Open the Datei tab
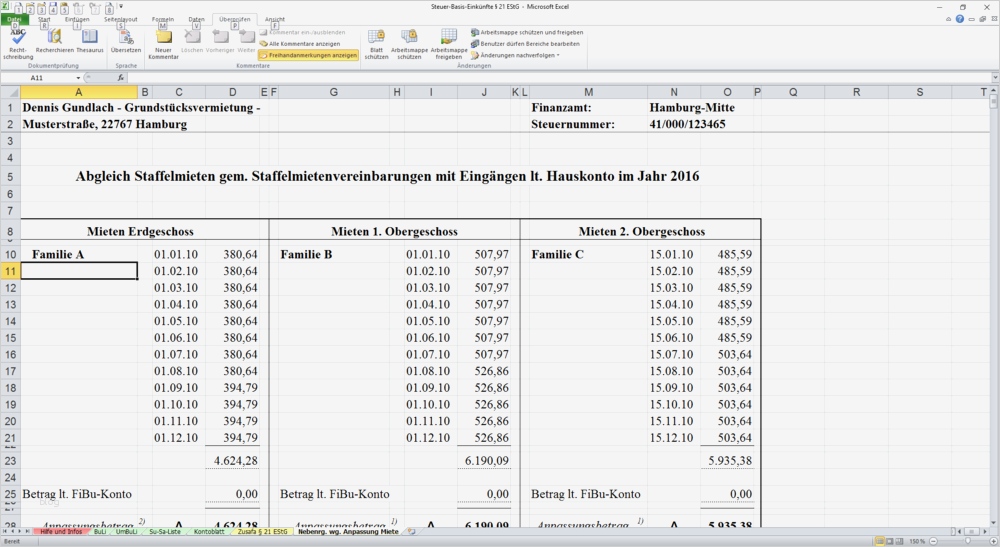Viewport: 1000px width, 547px height. (x=14, y=20)
